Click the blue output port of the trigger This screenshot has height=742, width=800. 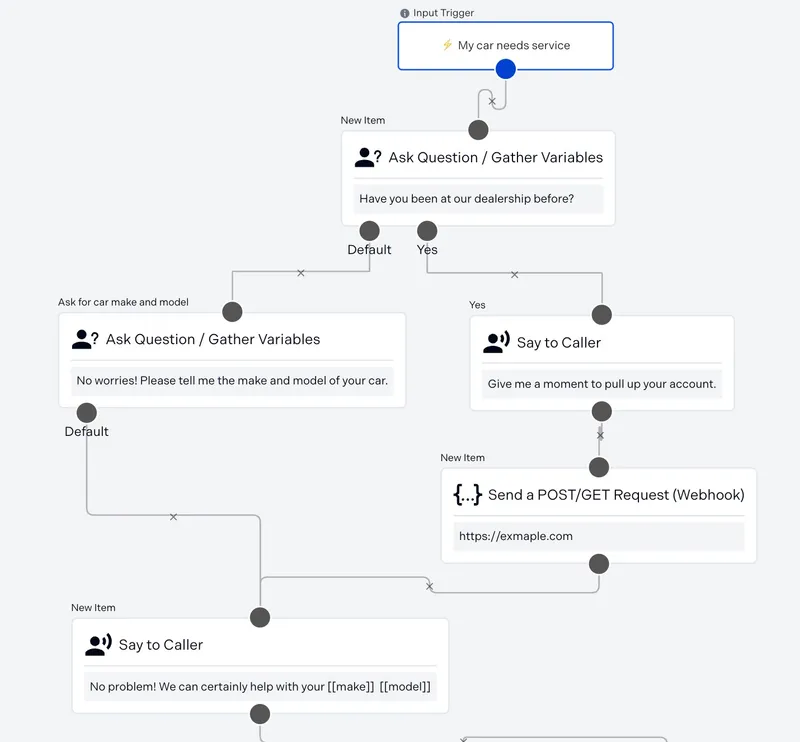click(506, 69)
